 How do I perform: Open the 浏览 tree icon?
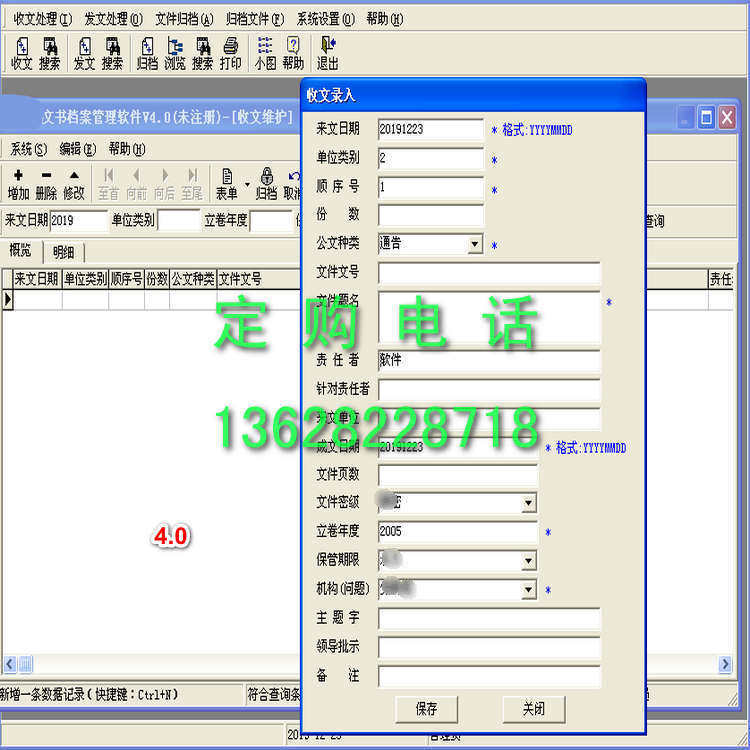(x=175, y=54)
